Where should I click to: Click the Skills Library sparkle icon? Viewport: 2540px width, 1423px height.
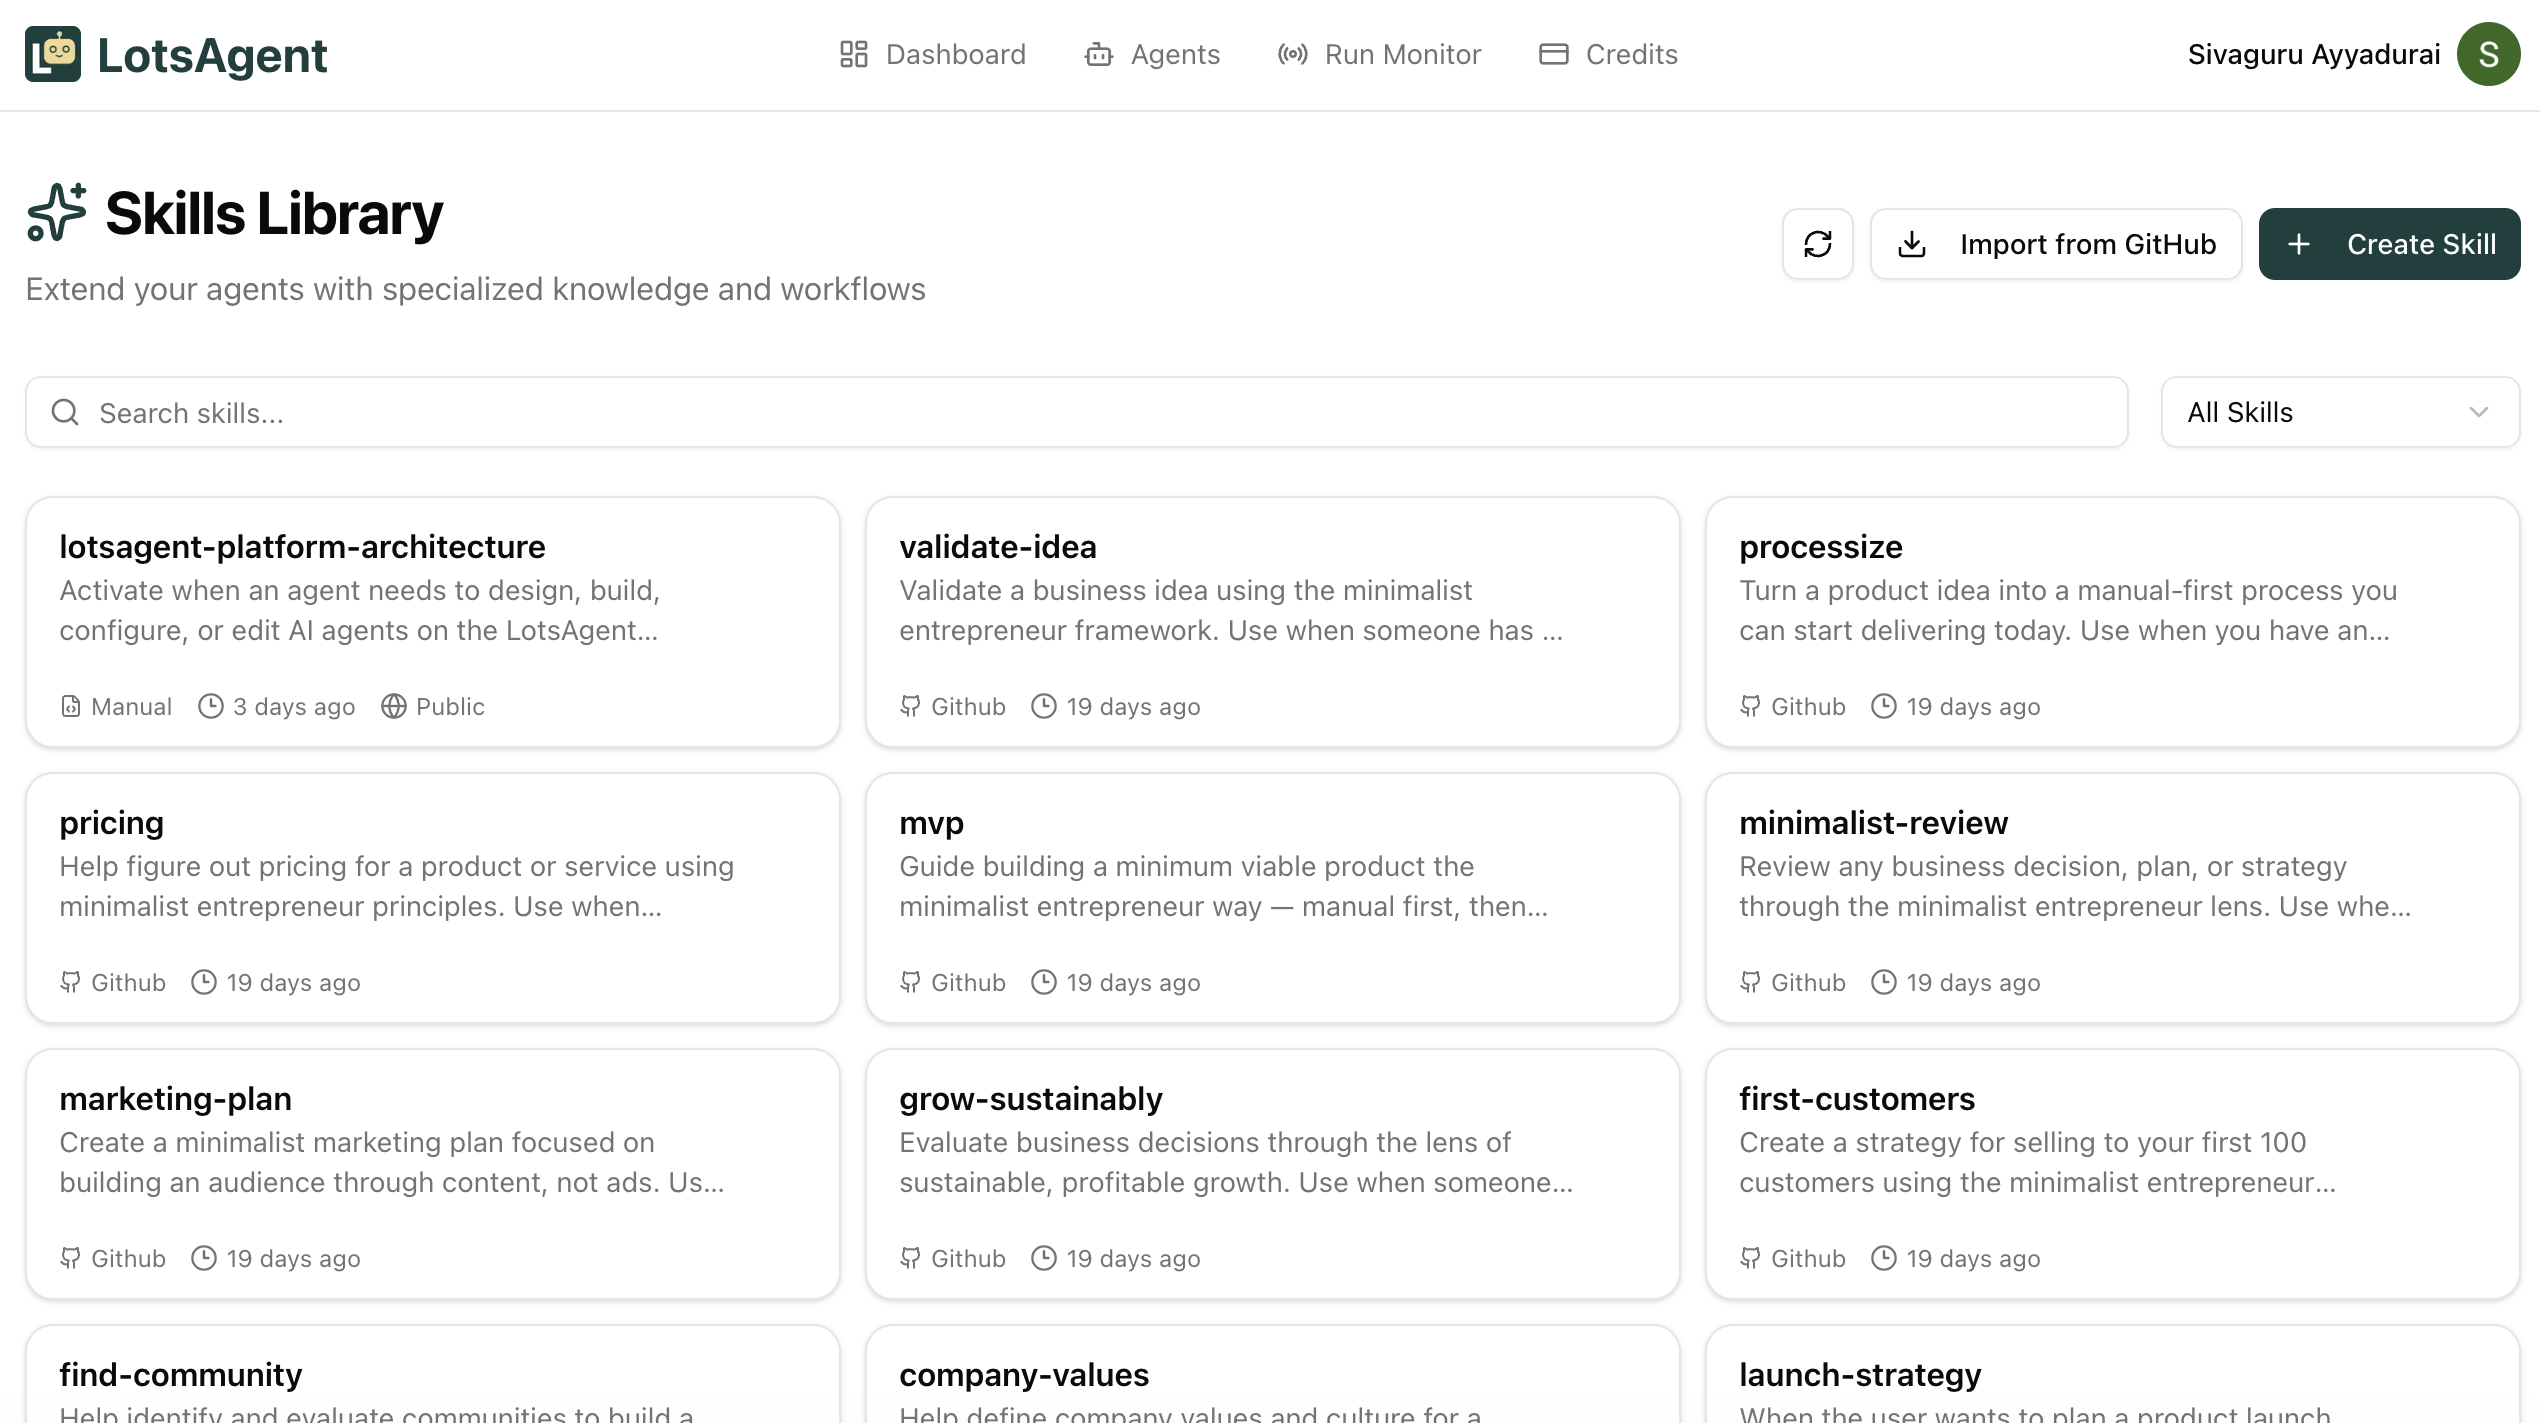(x=56, y=212)
